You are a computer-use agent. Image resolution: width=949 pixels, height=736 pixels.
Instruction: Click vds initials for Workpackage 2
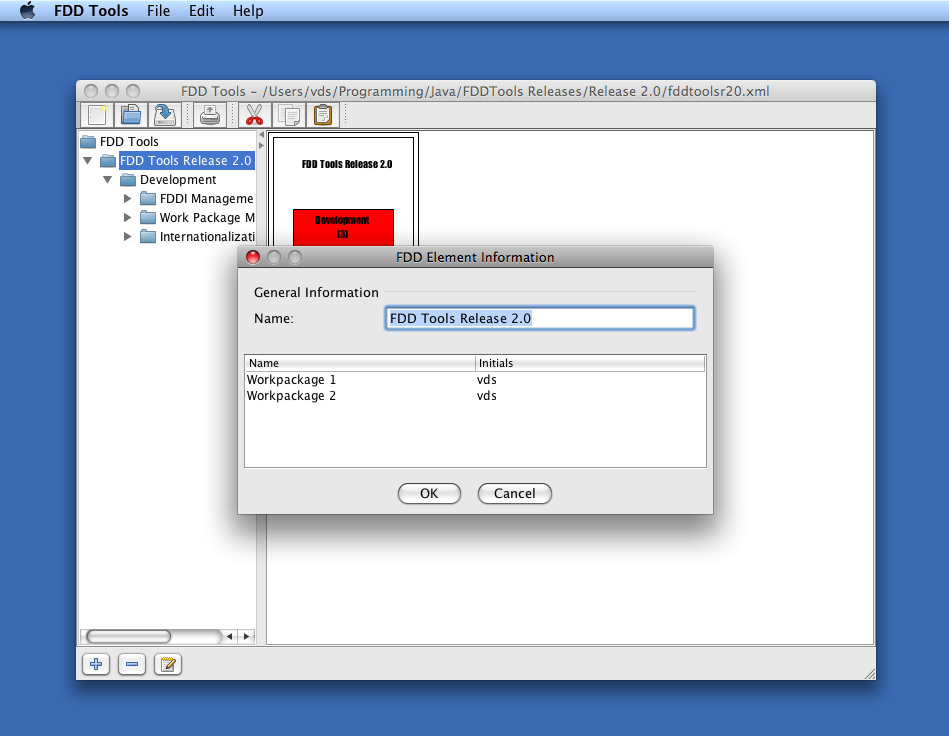coord(487,396)
